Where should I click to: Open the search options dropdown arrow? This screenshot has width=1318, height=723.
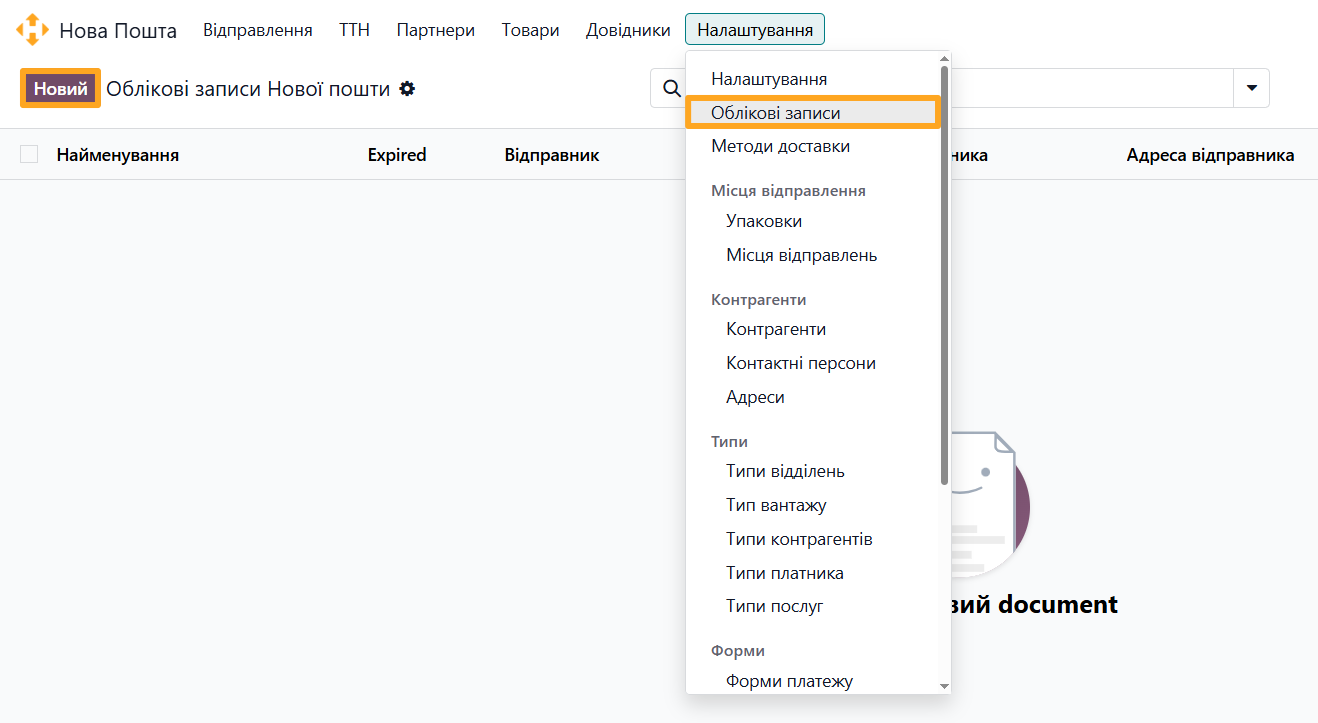[x=1251, y=88]
